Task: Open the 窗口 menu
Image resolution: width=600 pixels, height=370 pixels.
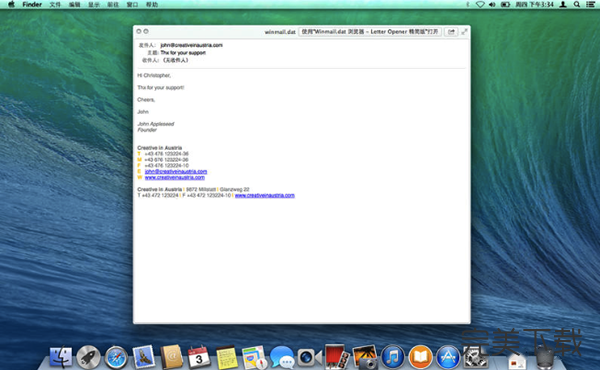Action: (x=132, y=5)
